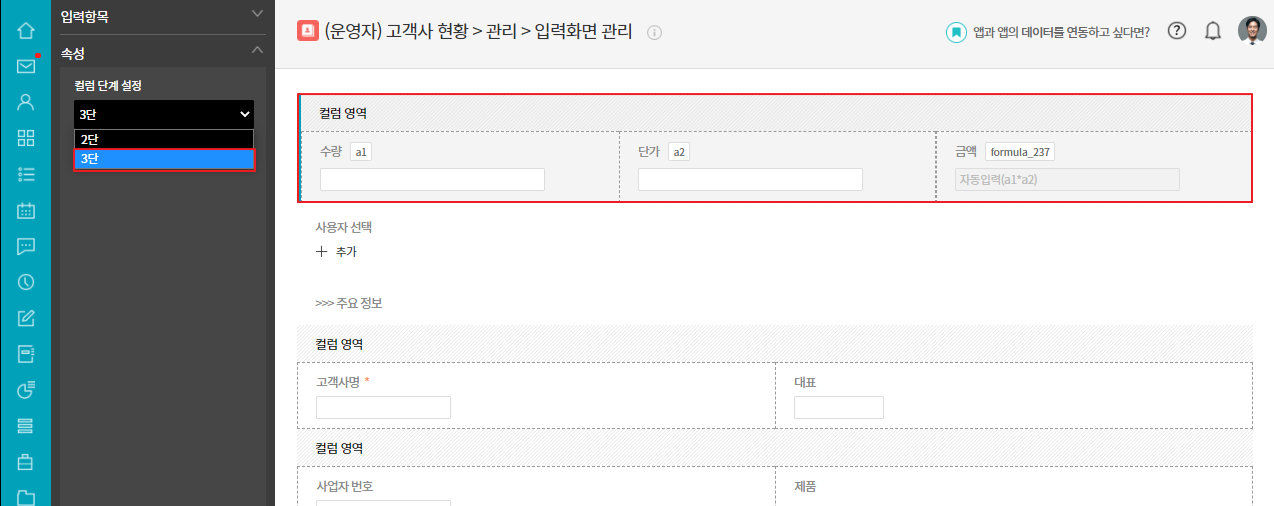Click the 대표 input field
1274x506 pixels.
[838, 407]
